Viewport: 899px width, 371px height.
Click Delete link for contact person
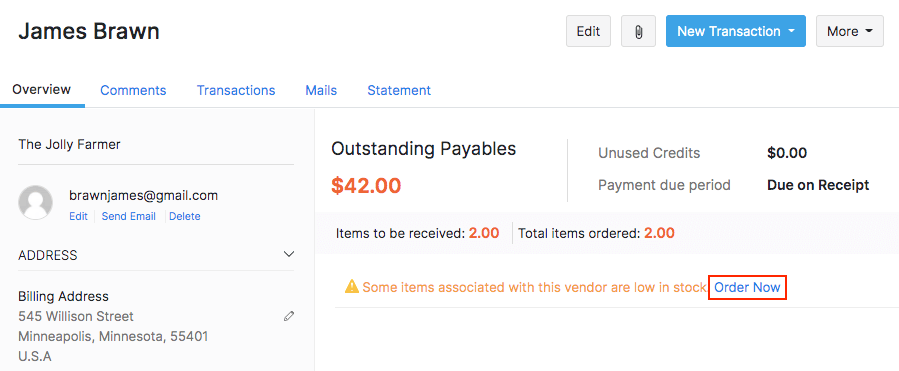(185, 216)
